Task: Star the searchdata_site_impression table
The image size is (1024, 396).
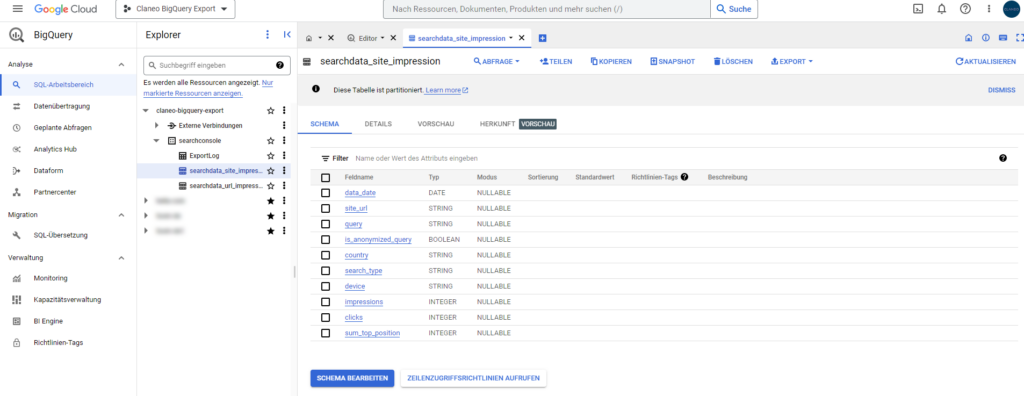Action: pyautogui.click(x=270, y=171)
